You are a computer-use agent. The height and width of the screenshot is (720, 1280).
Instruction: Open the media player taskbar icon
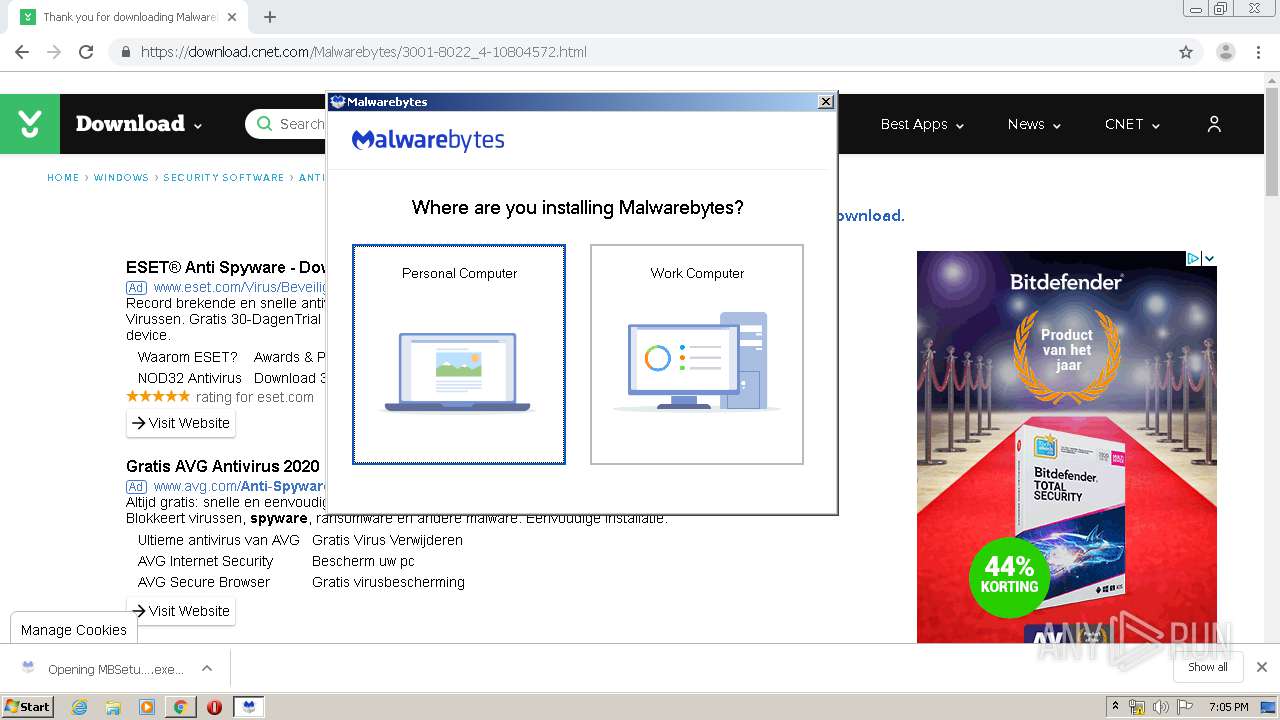pos(147,707)
